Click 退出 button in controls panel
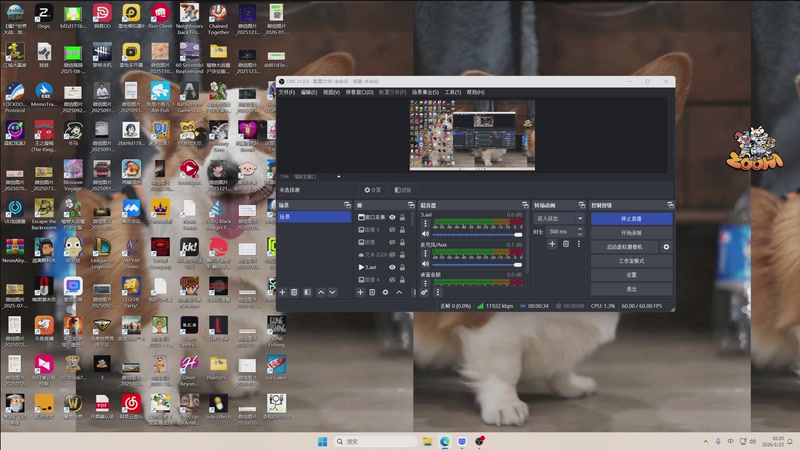The width and height of the screenshot is (800, 450). (632, 289)
